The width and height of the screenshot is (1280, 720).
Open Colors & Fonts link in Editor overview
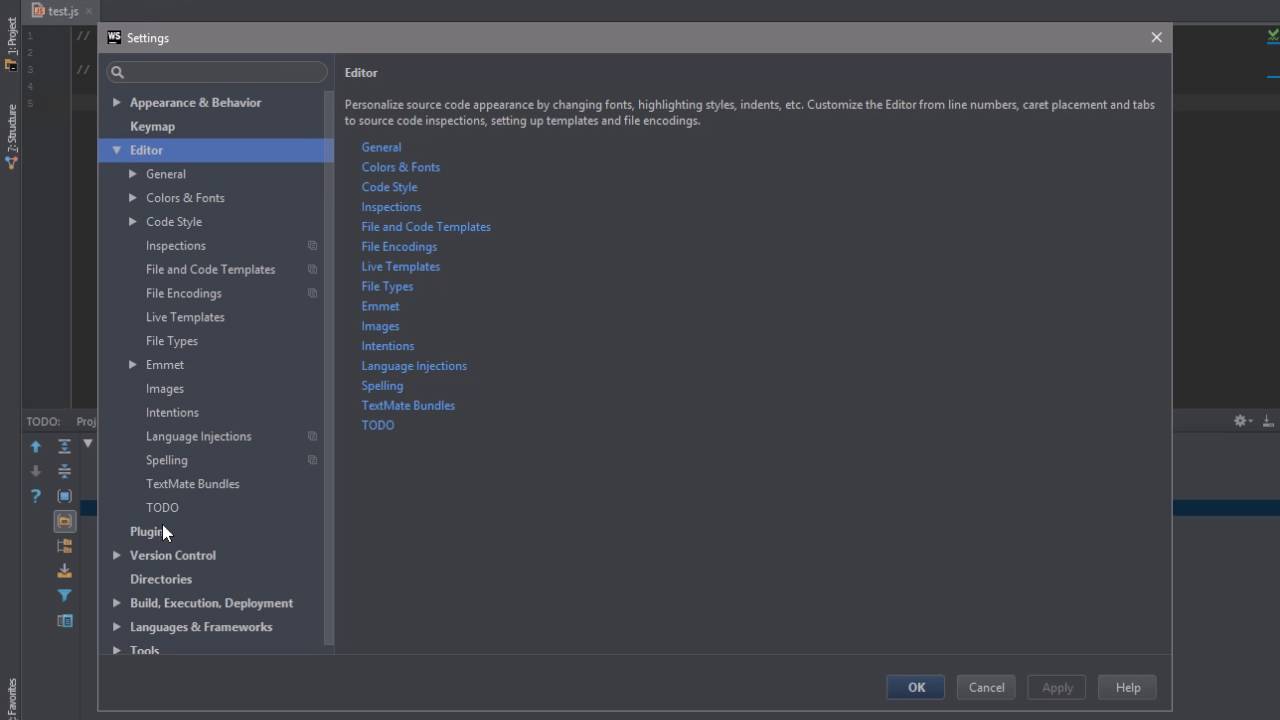pyautogui.click(x=400, y=167)
